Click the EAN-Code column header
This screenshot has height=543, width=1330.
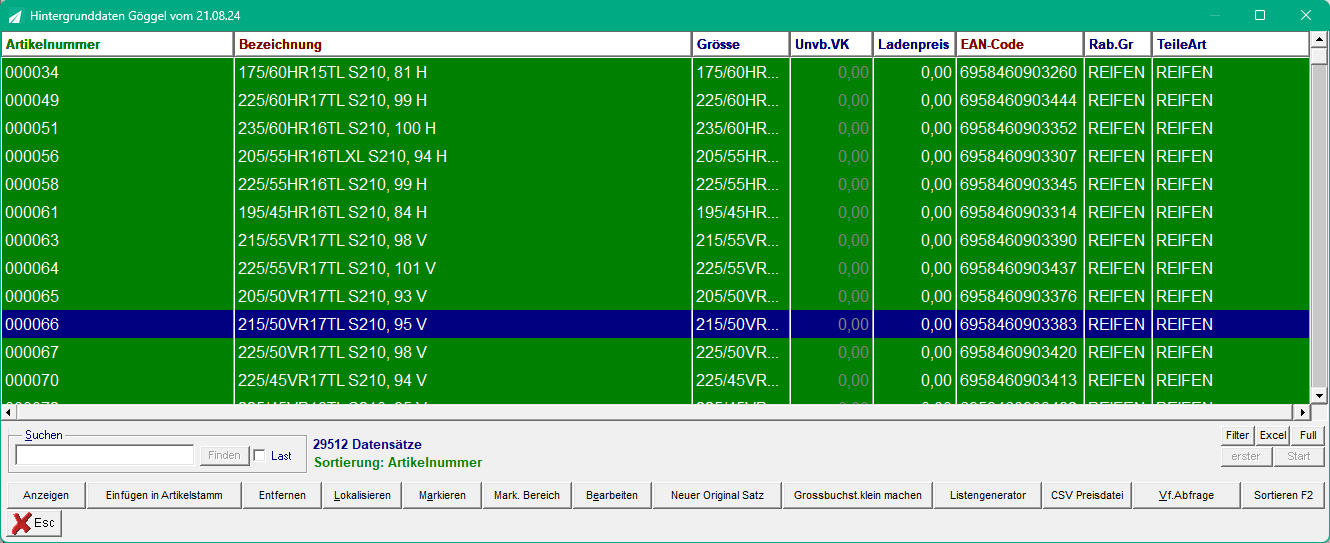(x=1020, y=44)
